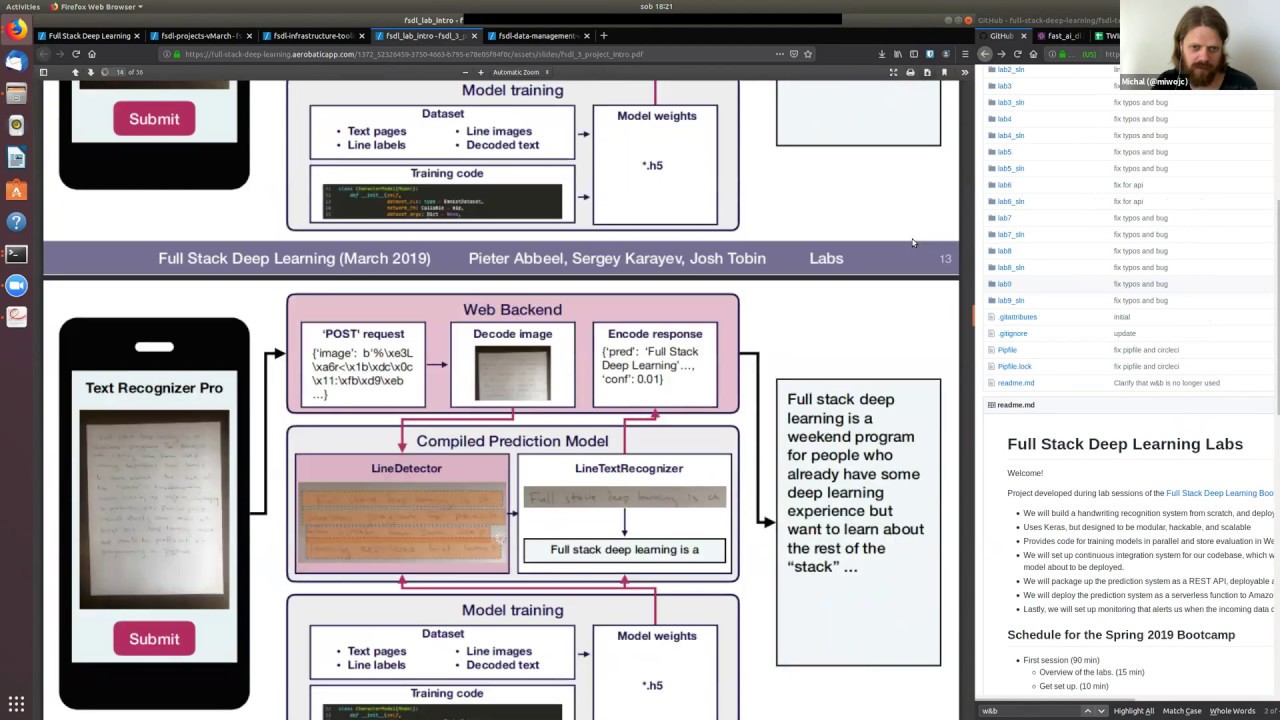Zoom out the PDF

coord(465,72)
